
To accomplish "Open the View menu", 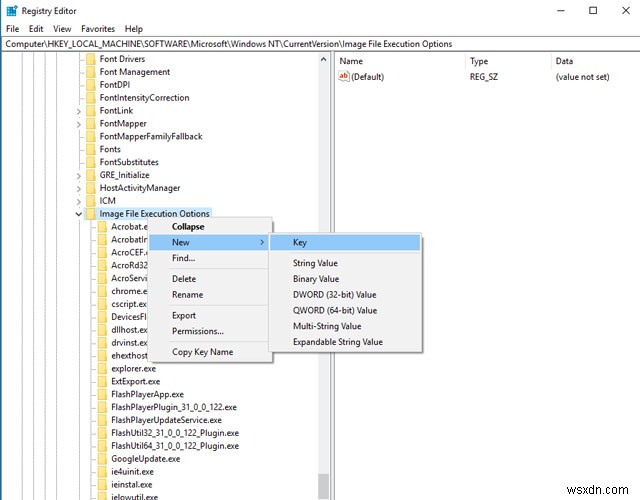I will tap(62, 29).
